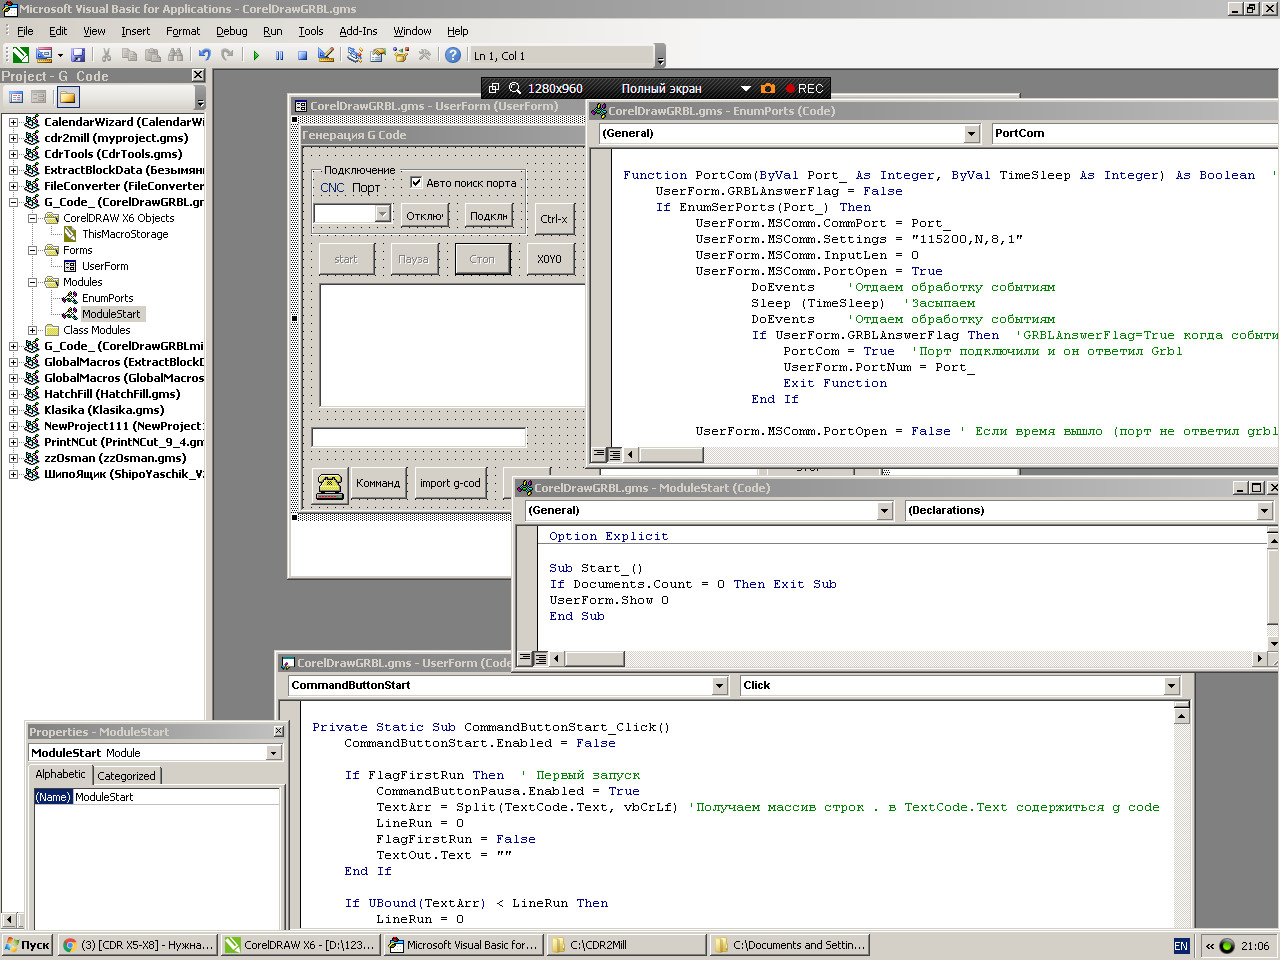Open Help via the blue question mark
1280x960 pixels.
[453, 56]
